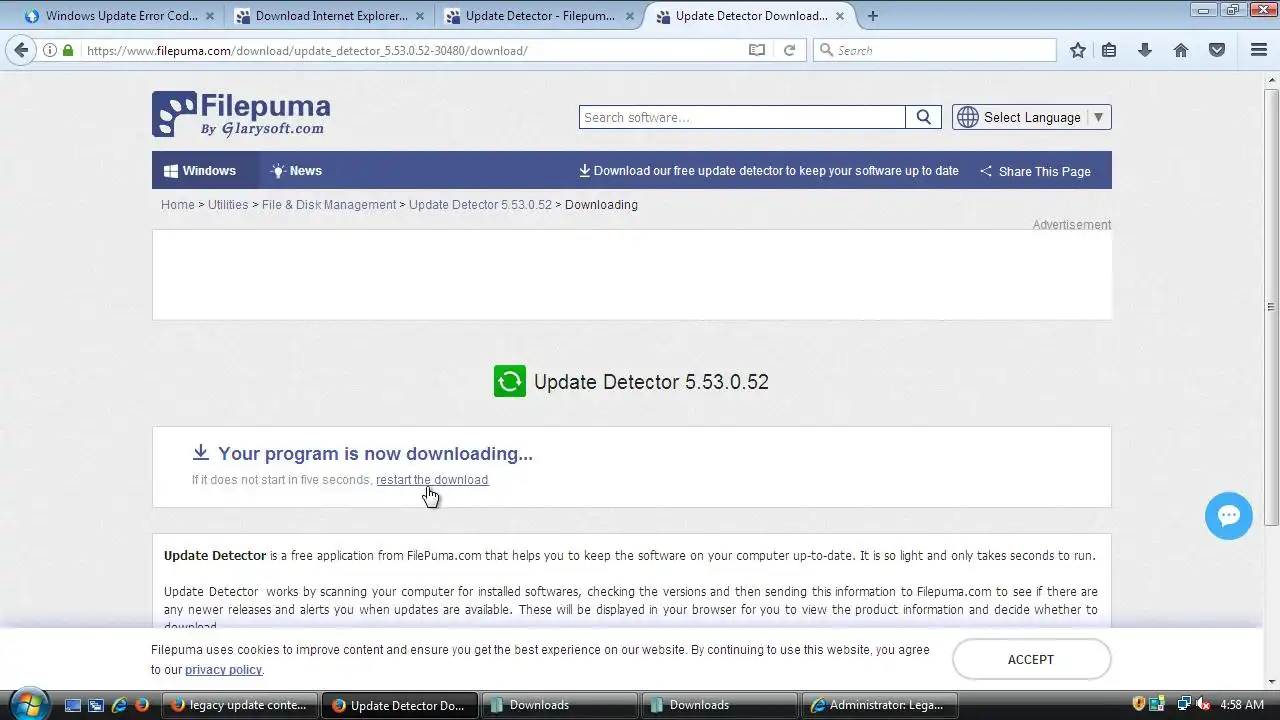Click the browser URL address bar

pyautogui.click(x=415, y=50)
